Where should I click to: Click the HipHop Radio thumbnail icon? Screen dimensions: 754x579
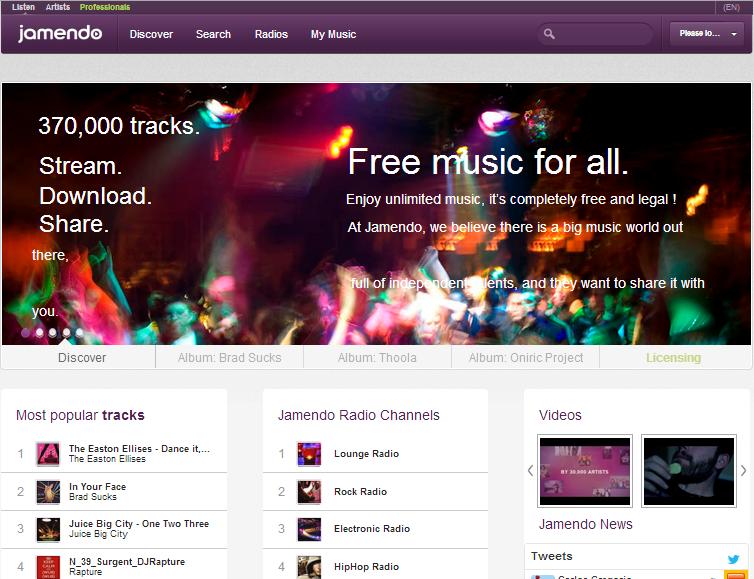pos(309,567)
